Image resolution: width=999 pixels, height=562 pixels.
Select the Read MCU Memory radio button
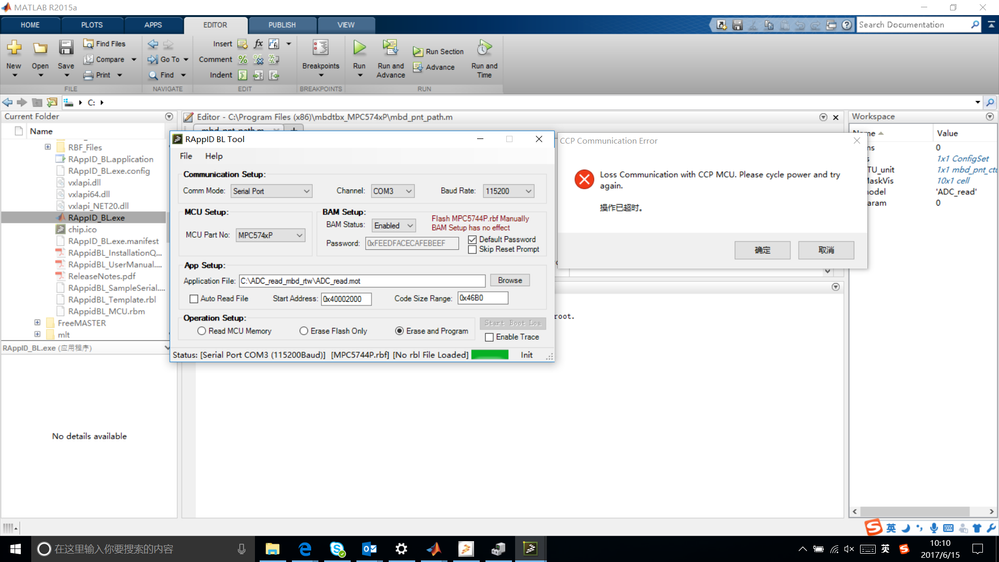click(201, 331)
